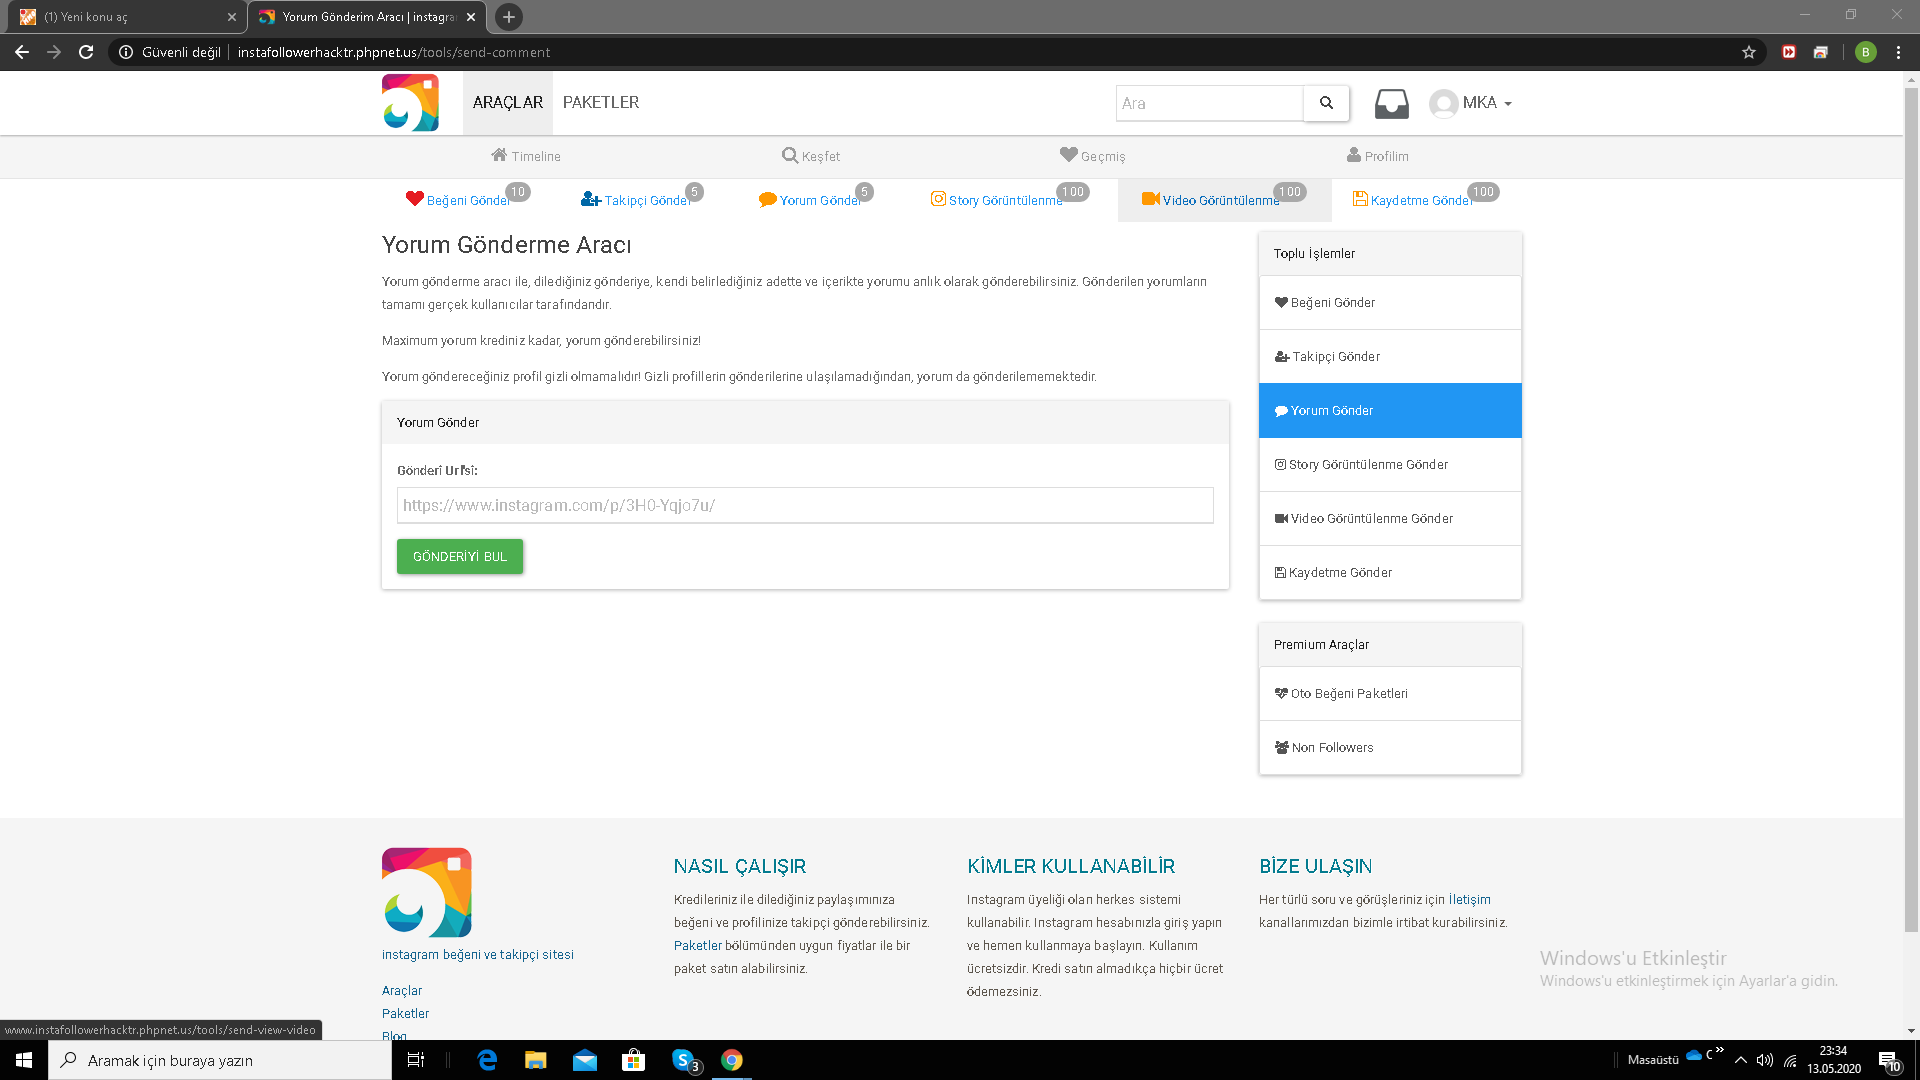Go to the Keşfet tab
This screenshot has height=1080, width=1920.
coord(811,156)
